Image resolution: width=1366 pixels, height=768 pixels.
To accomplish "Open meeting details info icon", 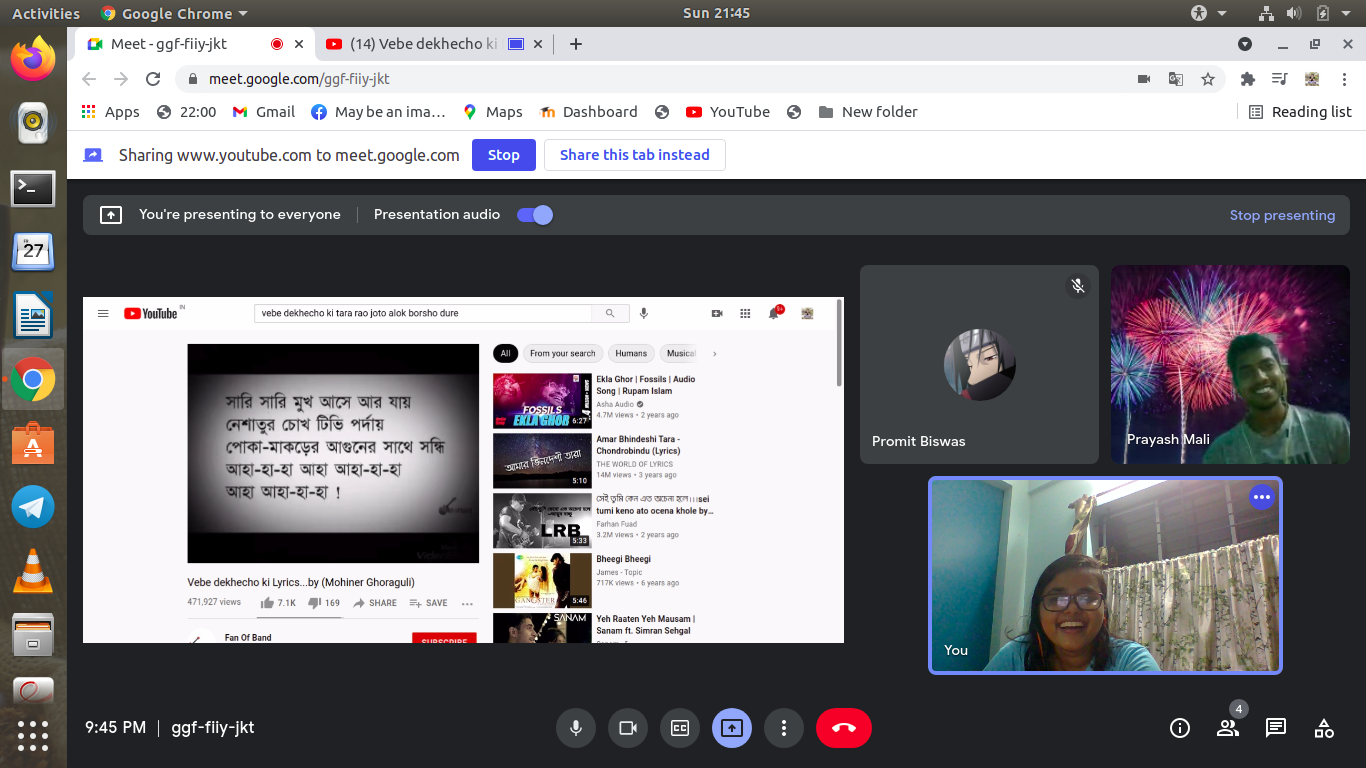I will tap(1180, 728).
